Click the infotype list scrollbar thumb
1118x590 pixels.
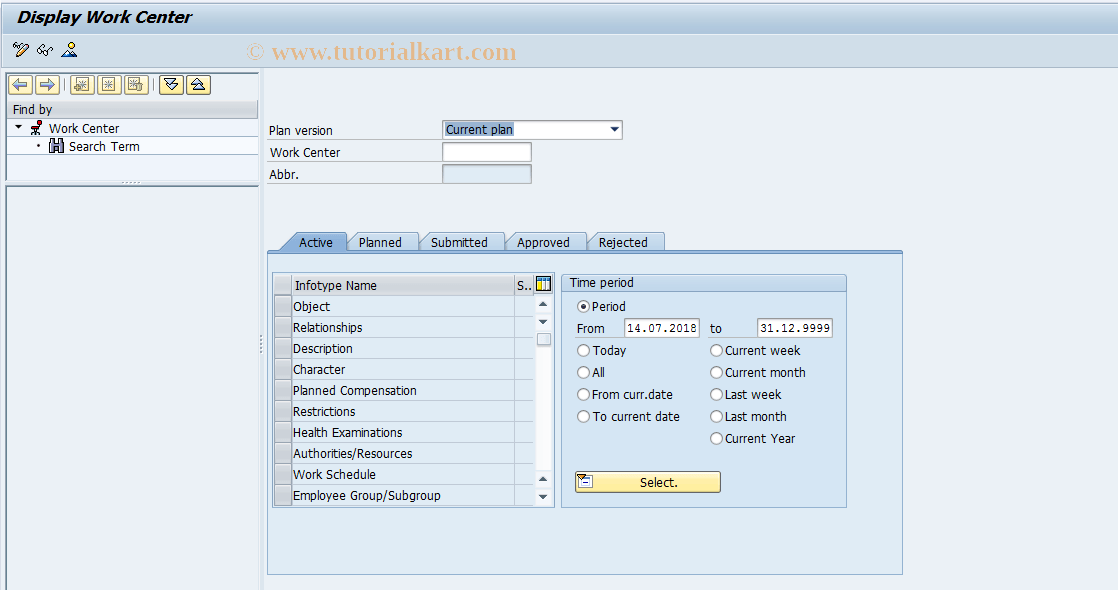pos(543,340)
